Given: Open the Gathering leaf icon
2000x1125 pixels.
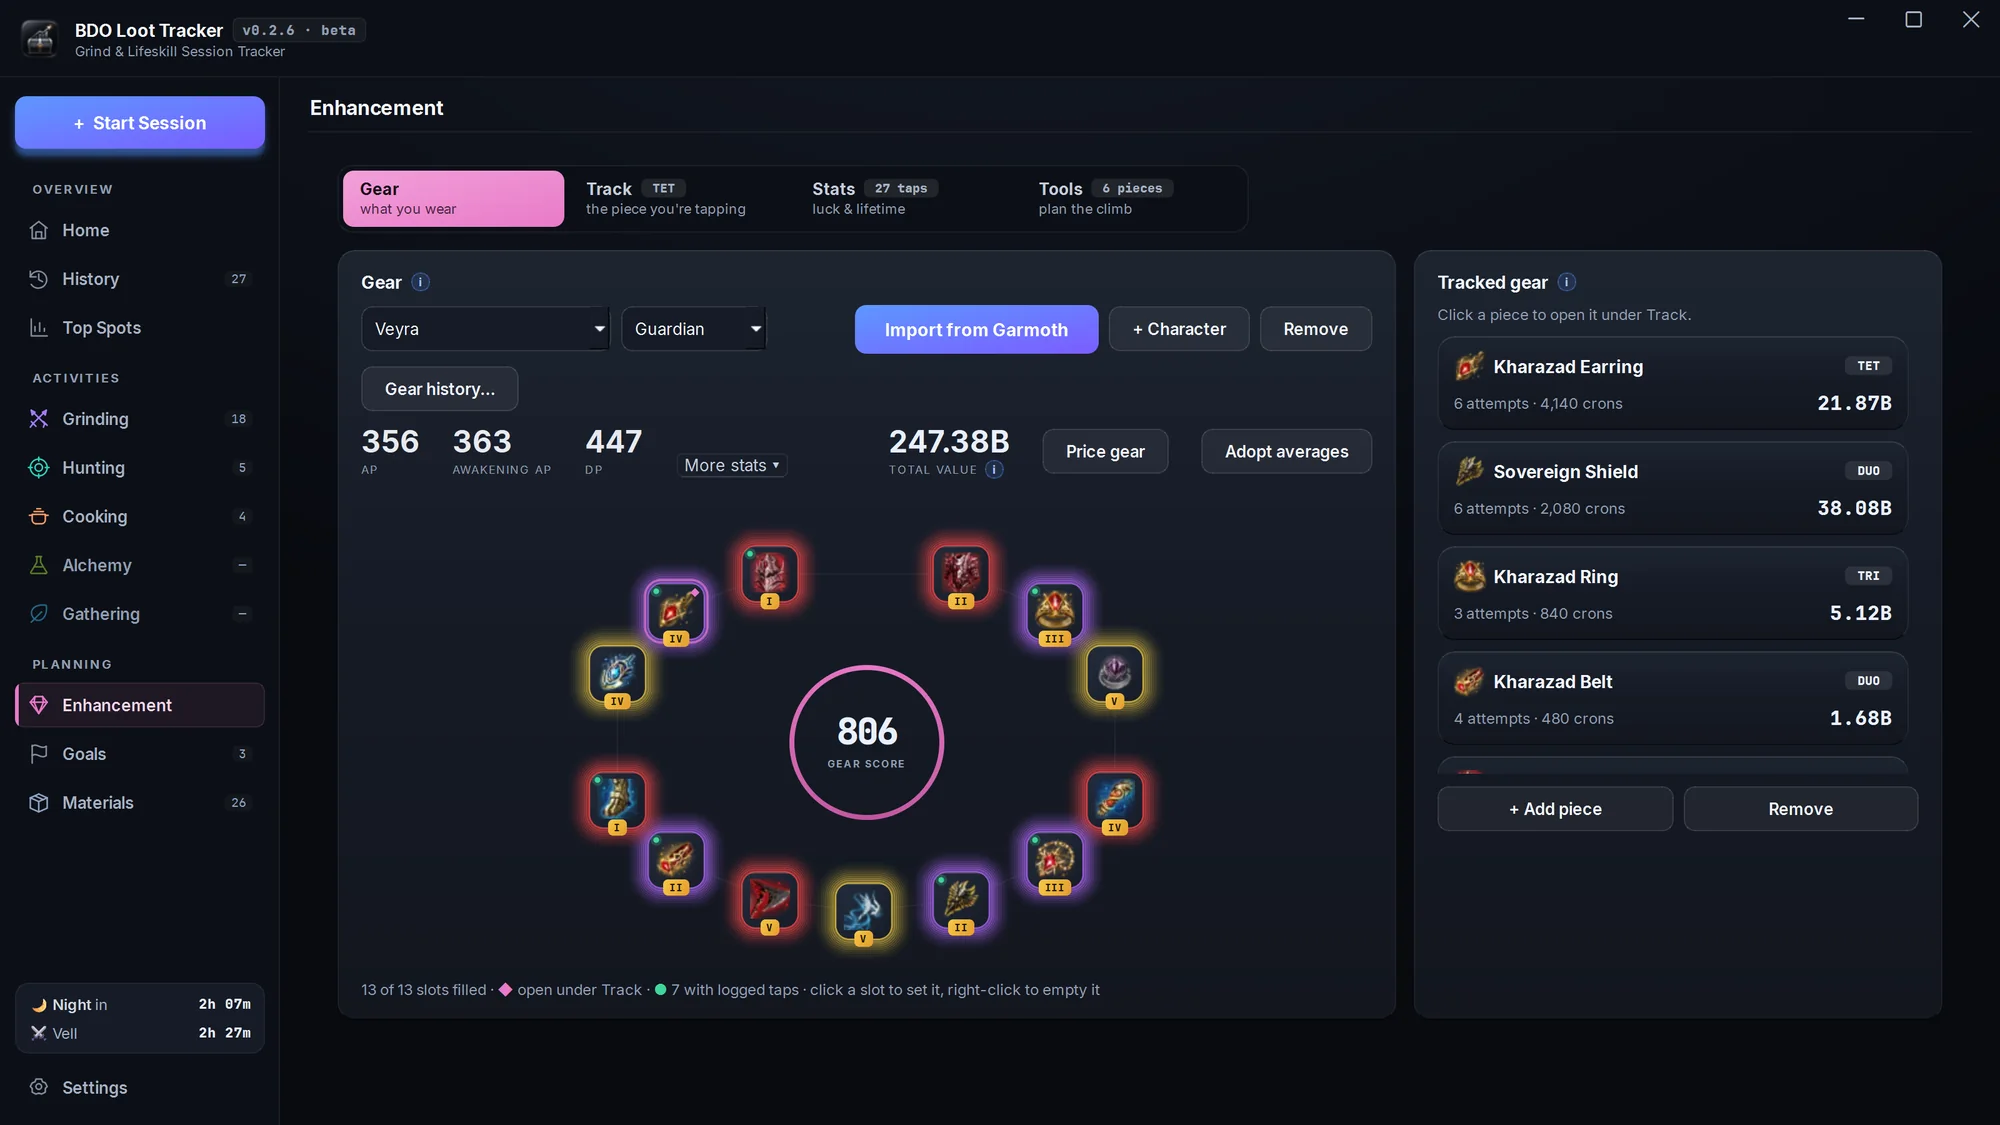Looking at the screenshot, I should point(39,614).
